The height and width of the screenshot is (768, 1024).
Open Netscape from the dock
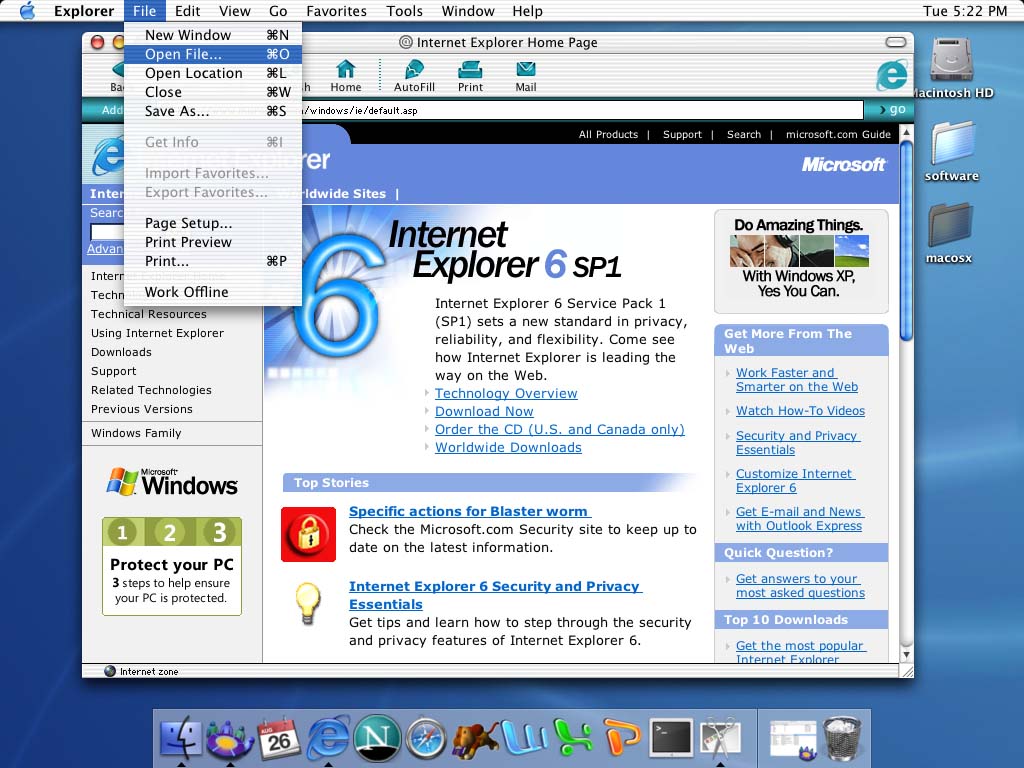tap(377, 739)
